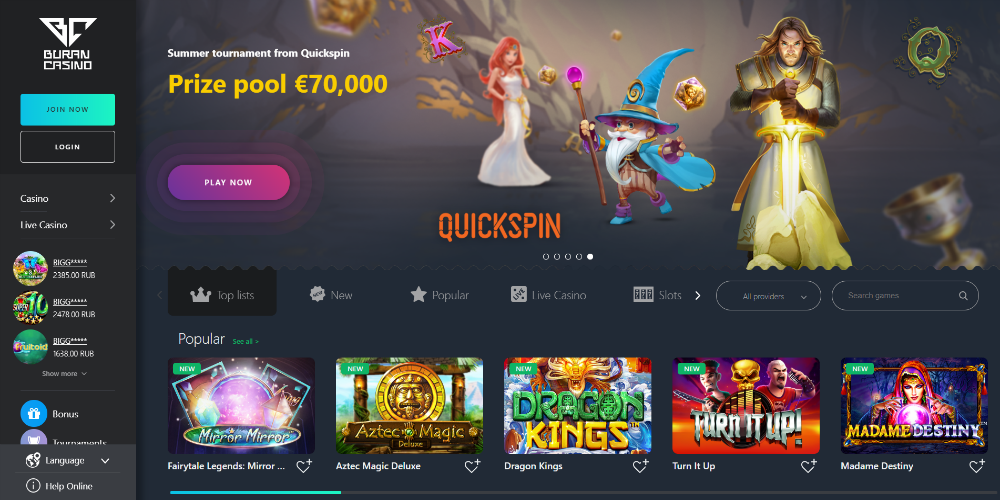
Task: Click the Buran Casino logo
Action: (68, 43)
